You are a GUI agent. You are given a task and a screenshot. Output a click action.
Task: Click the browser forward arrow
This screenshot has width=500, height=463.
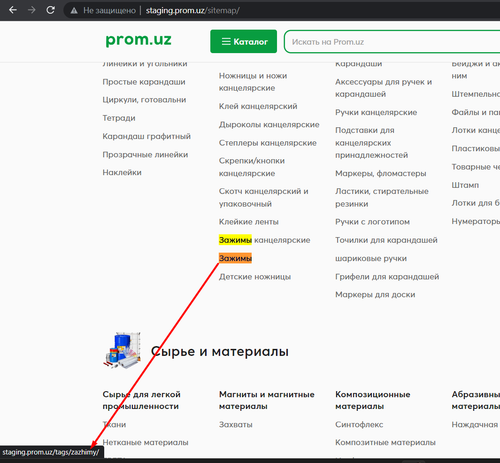coord(32,10)
